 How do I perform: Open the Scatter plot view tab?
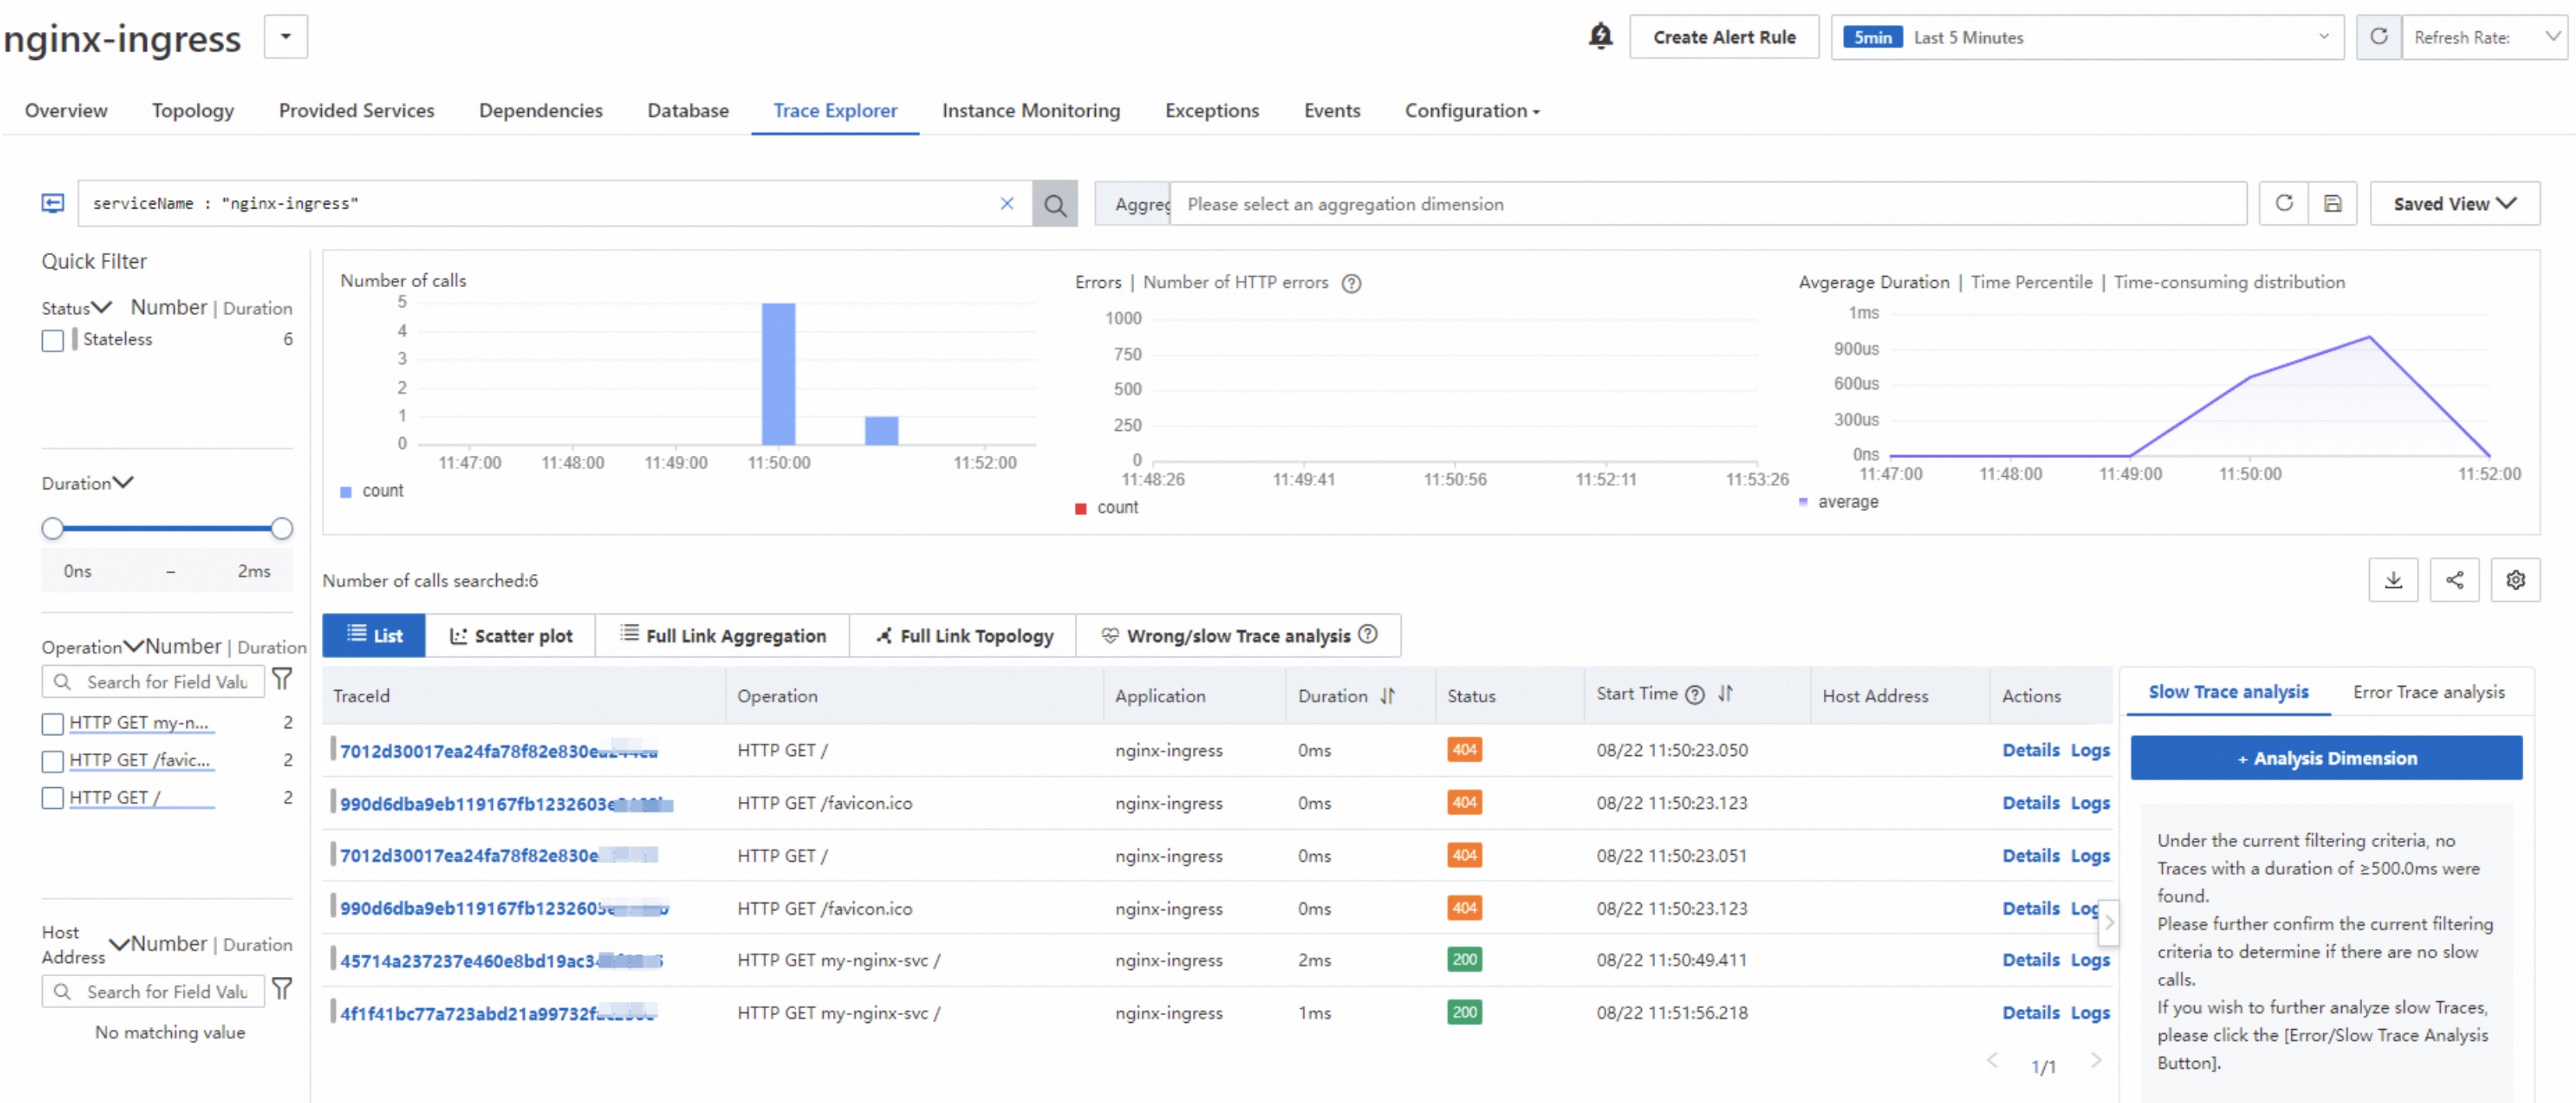pos(510,636)
